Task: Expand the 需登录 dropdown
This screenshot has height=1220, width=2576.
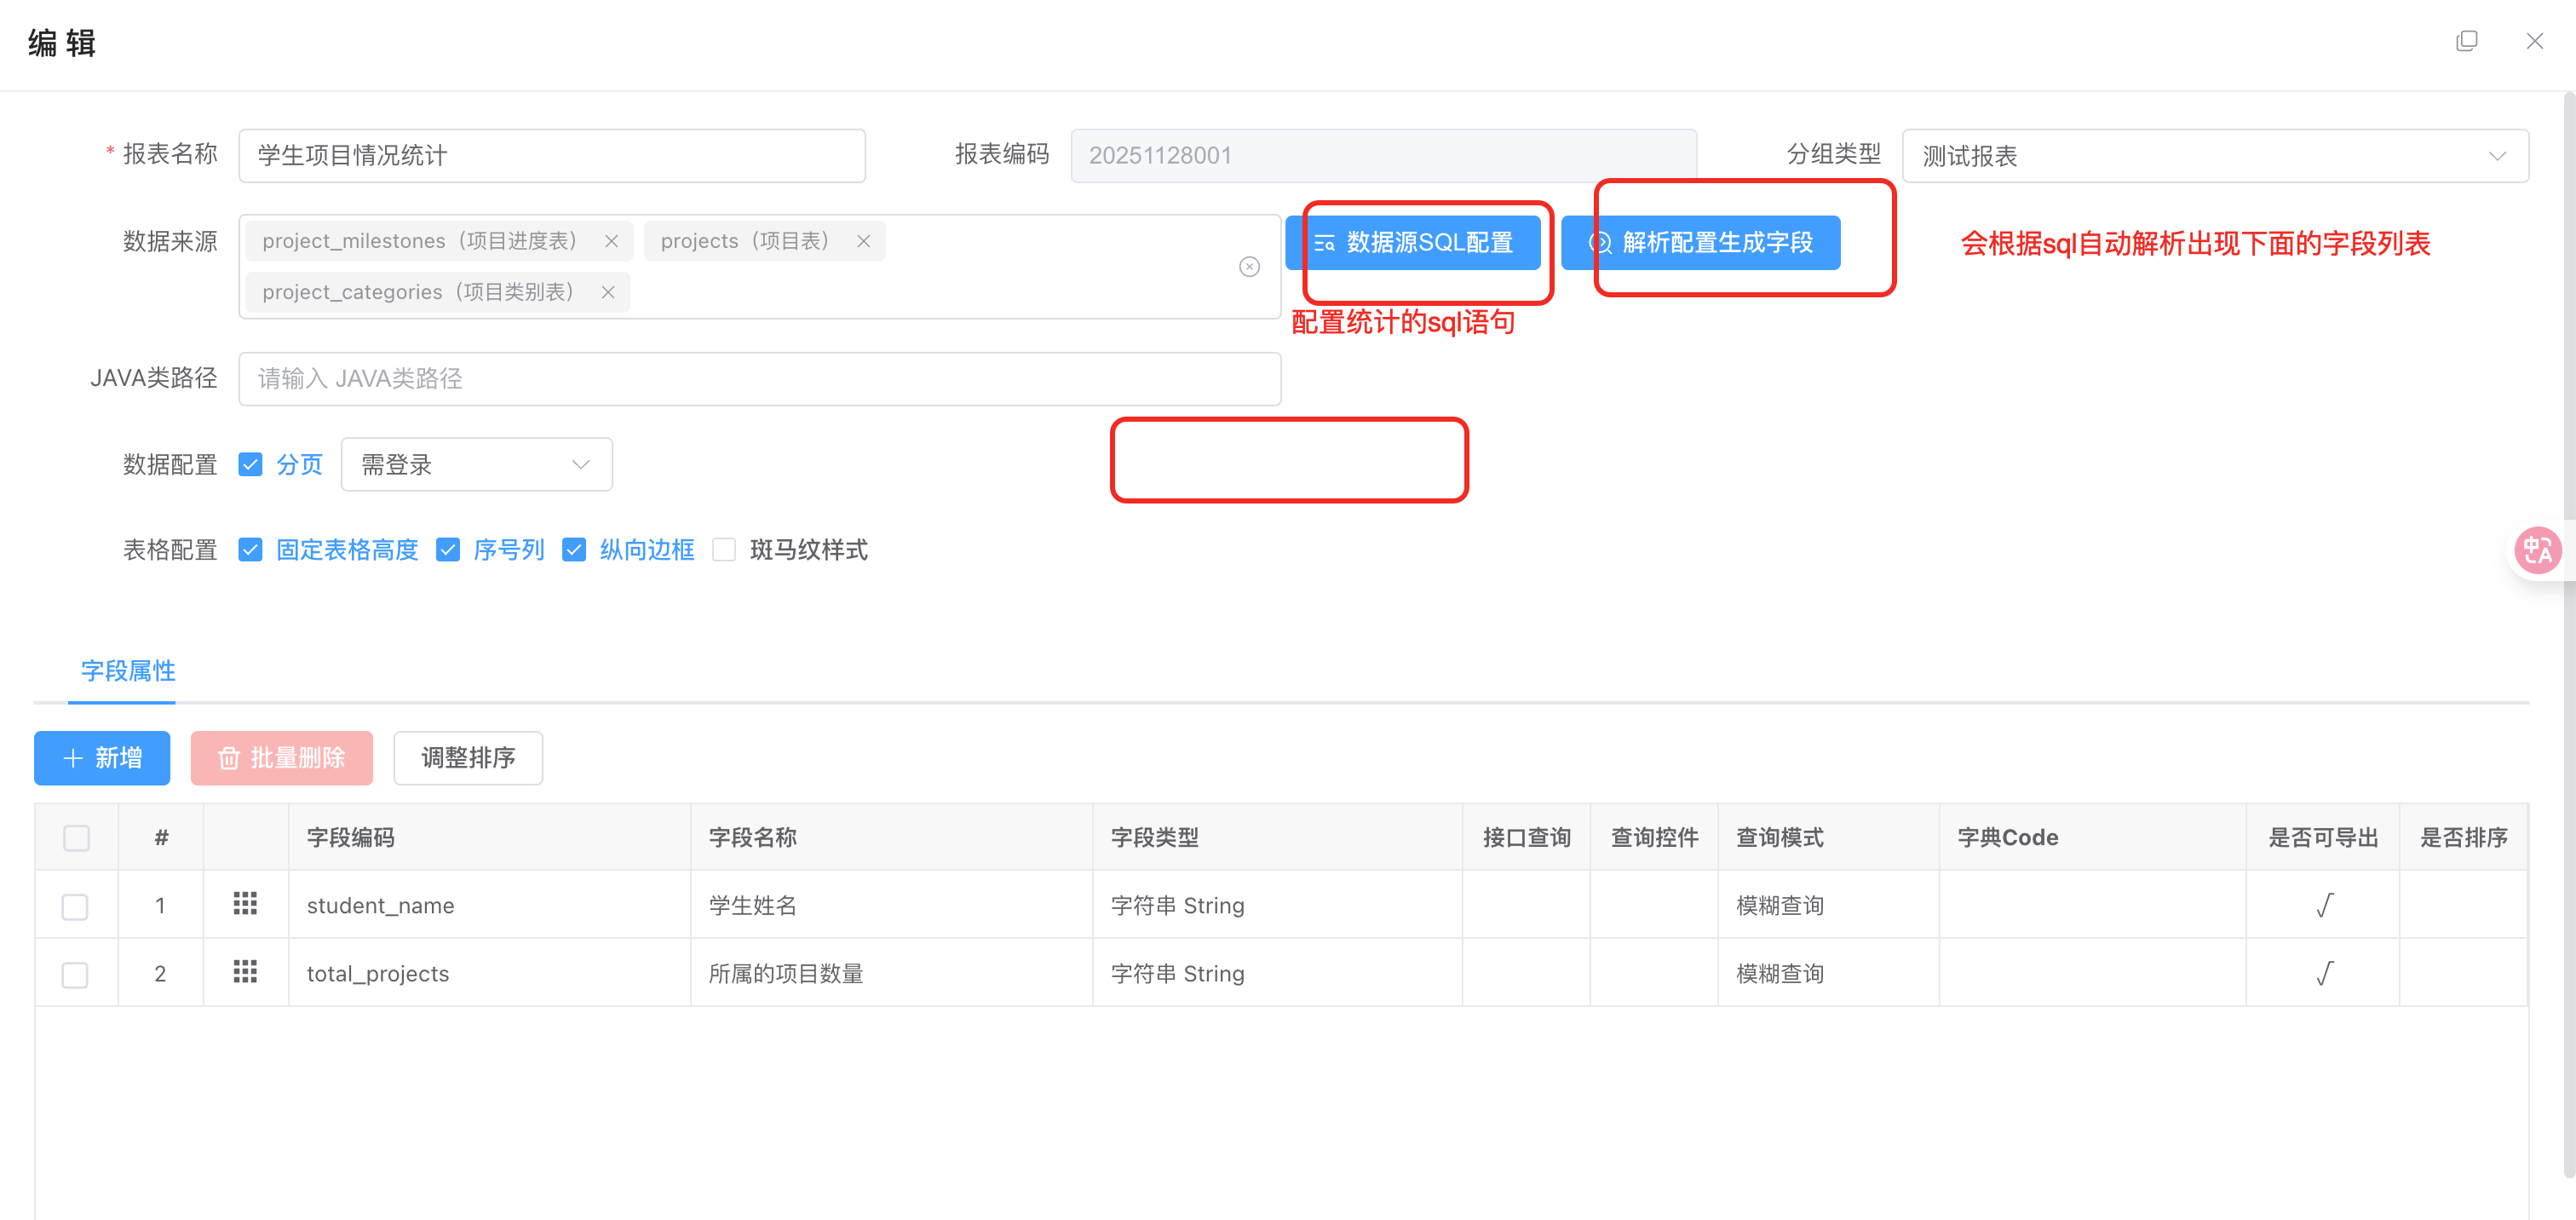Action: click(476, 465)
